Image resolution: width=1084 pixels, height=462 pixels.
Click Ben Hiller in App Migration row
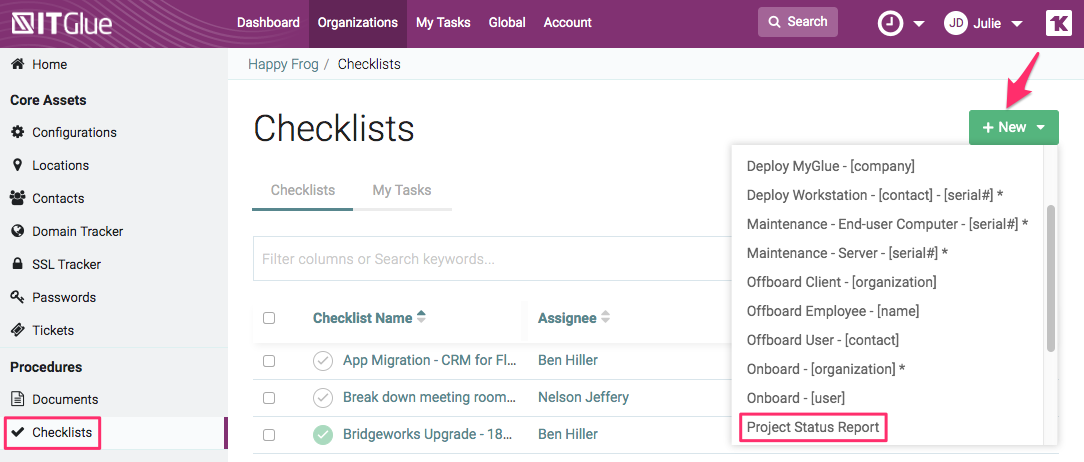[568, 360]
